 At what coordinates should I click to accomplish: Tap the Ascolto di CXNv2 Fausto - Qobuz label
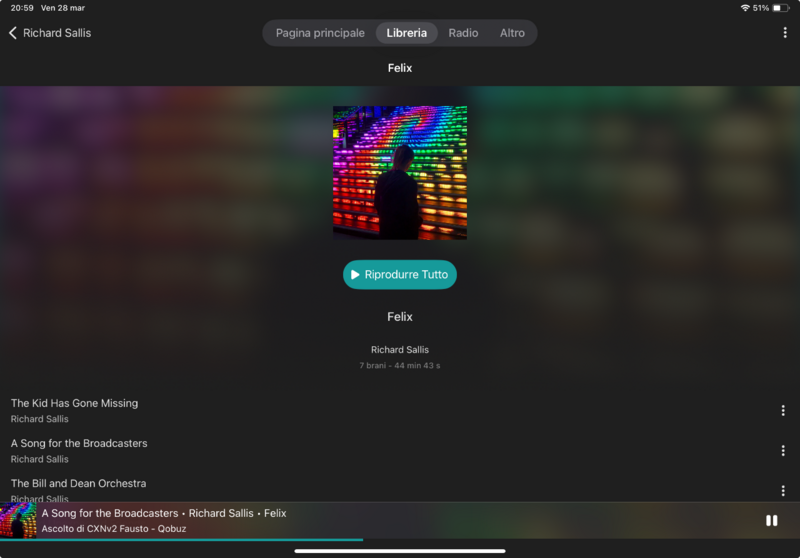click(x=114, y=529)
